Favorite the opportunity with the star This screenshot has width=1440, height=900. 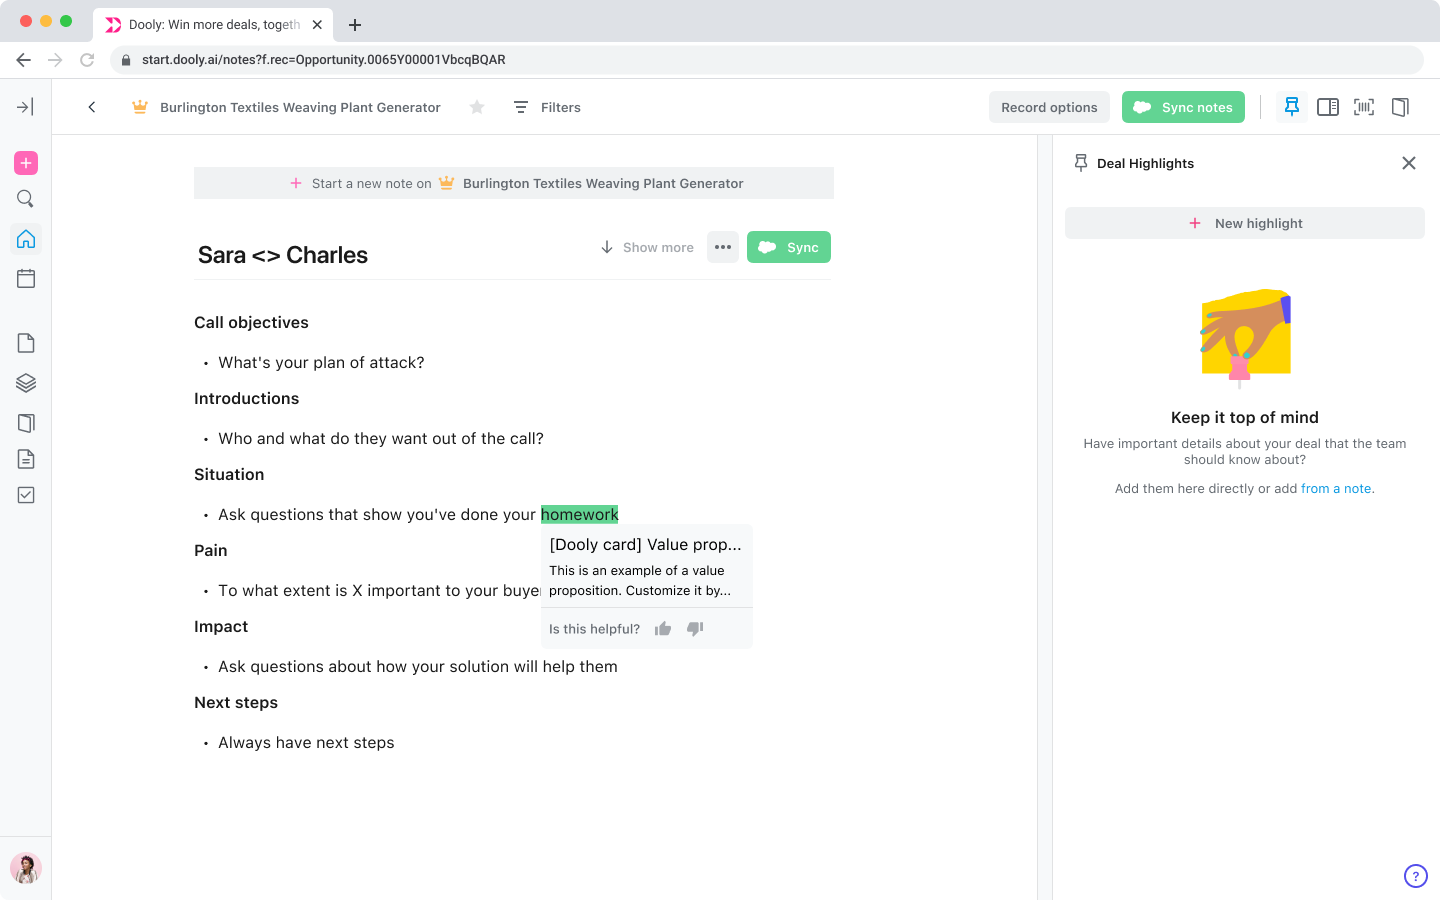[x=477, y=107]
